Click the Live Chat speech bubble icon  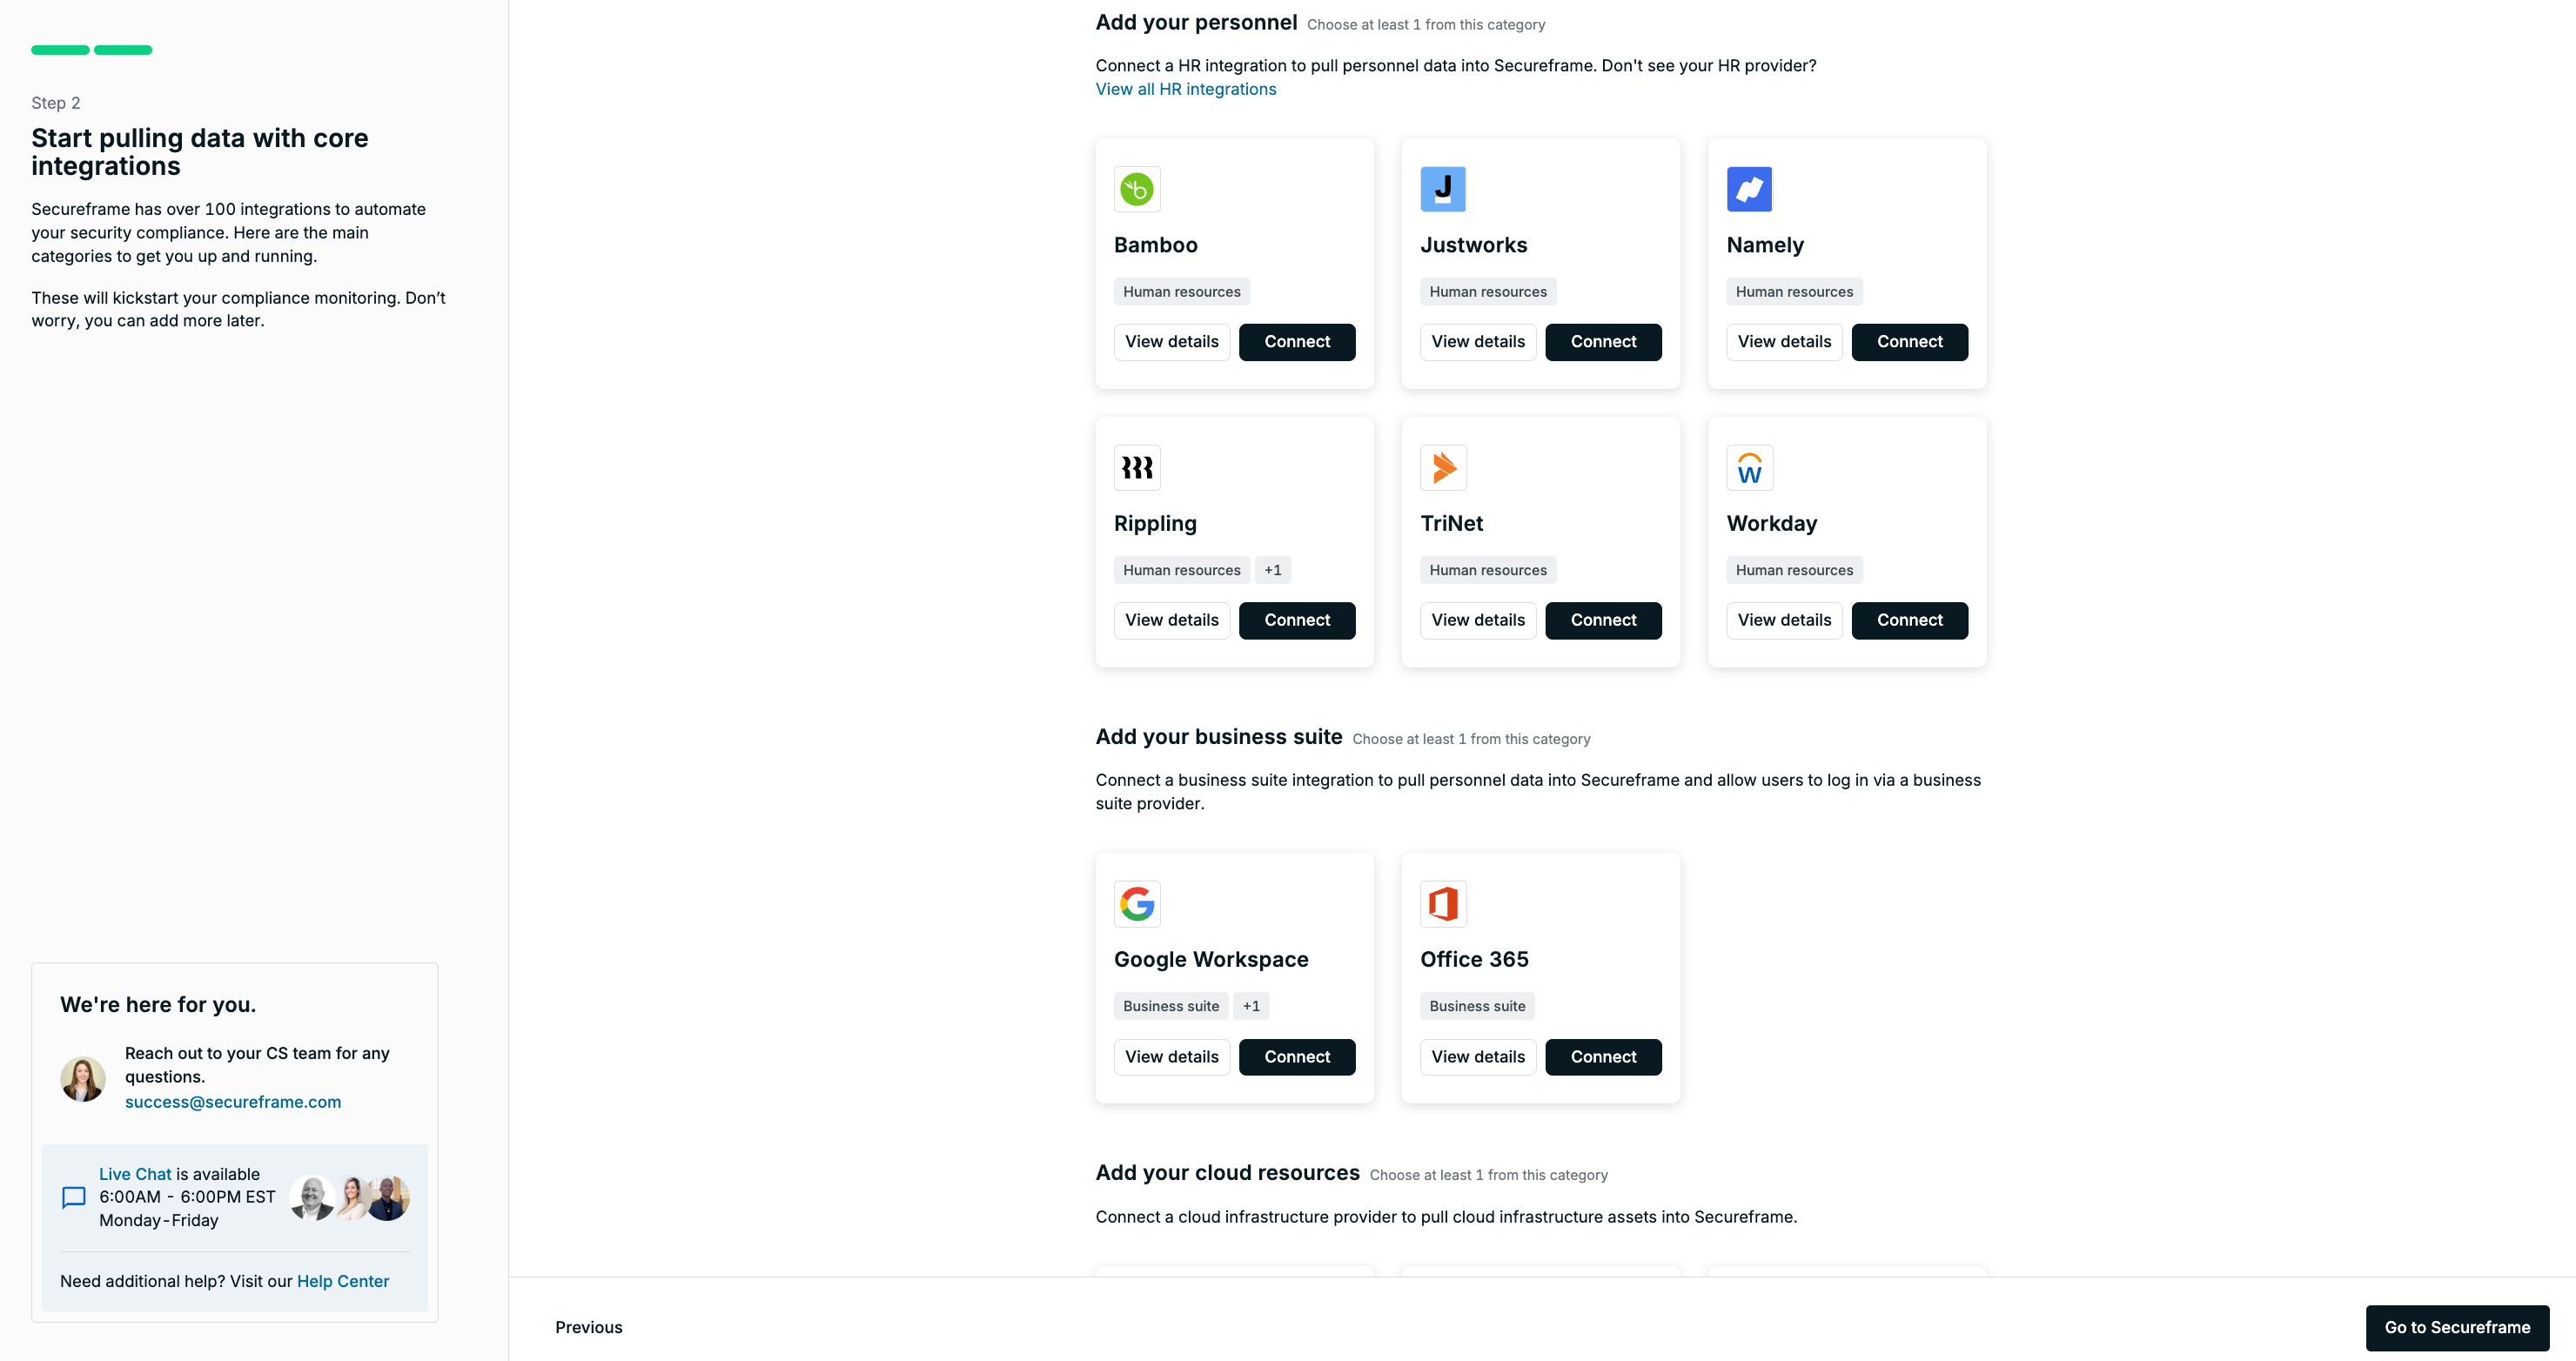coord(74,1197)
